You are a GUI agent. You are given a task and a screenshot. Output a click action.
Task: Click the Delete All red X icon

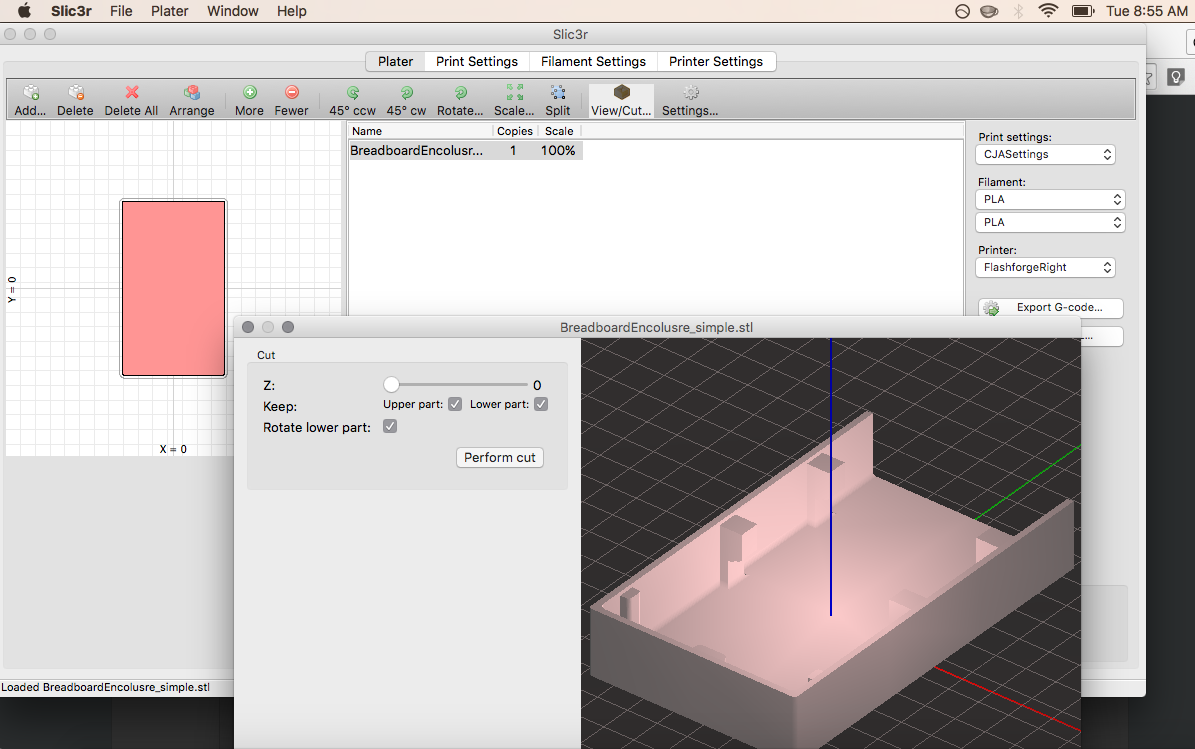[132, 92]
